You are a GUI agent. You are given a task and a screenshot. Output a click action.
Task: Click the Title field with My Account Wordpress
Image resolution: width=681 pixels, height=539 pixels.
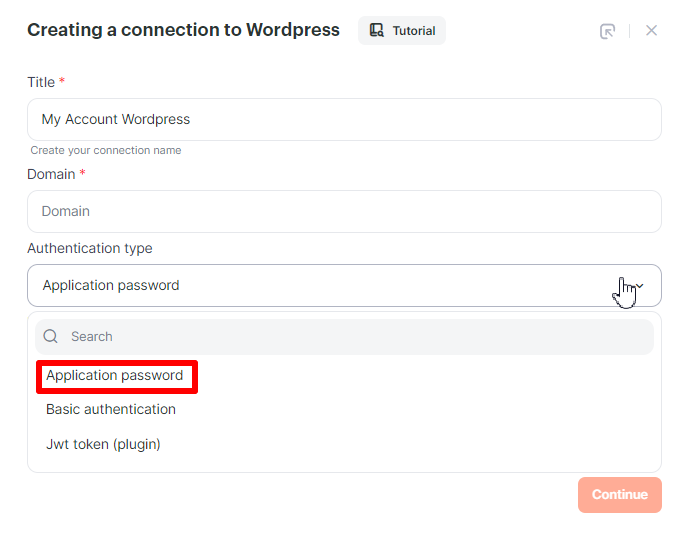tap(343, 120)
